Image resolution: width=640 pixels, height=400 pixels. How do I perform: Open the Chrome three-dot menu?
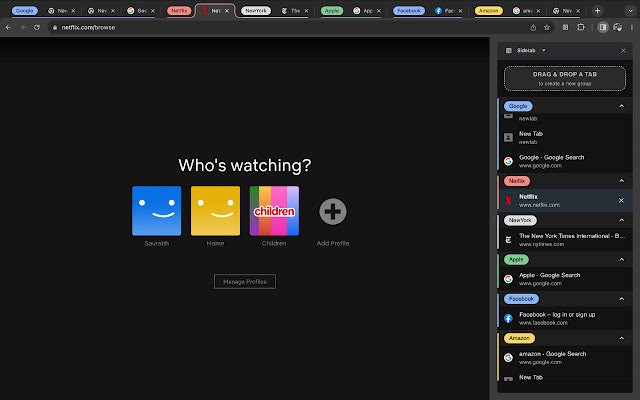pos(631,27)
